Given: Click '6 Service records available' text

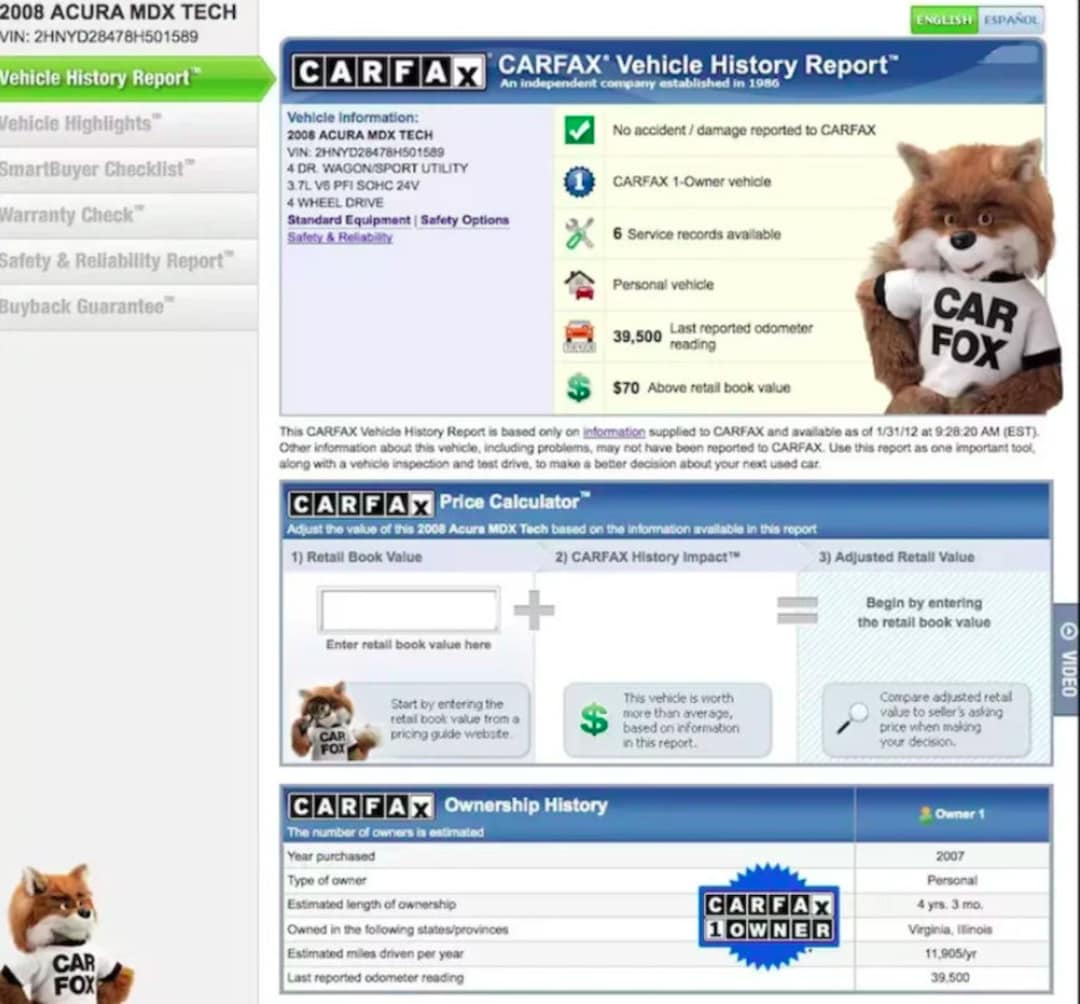Looking at the screenshot, I should pyautogui.click(x=696, y=234).
